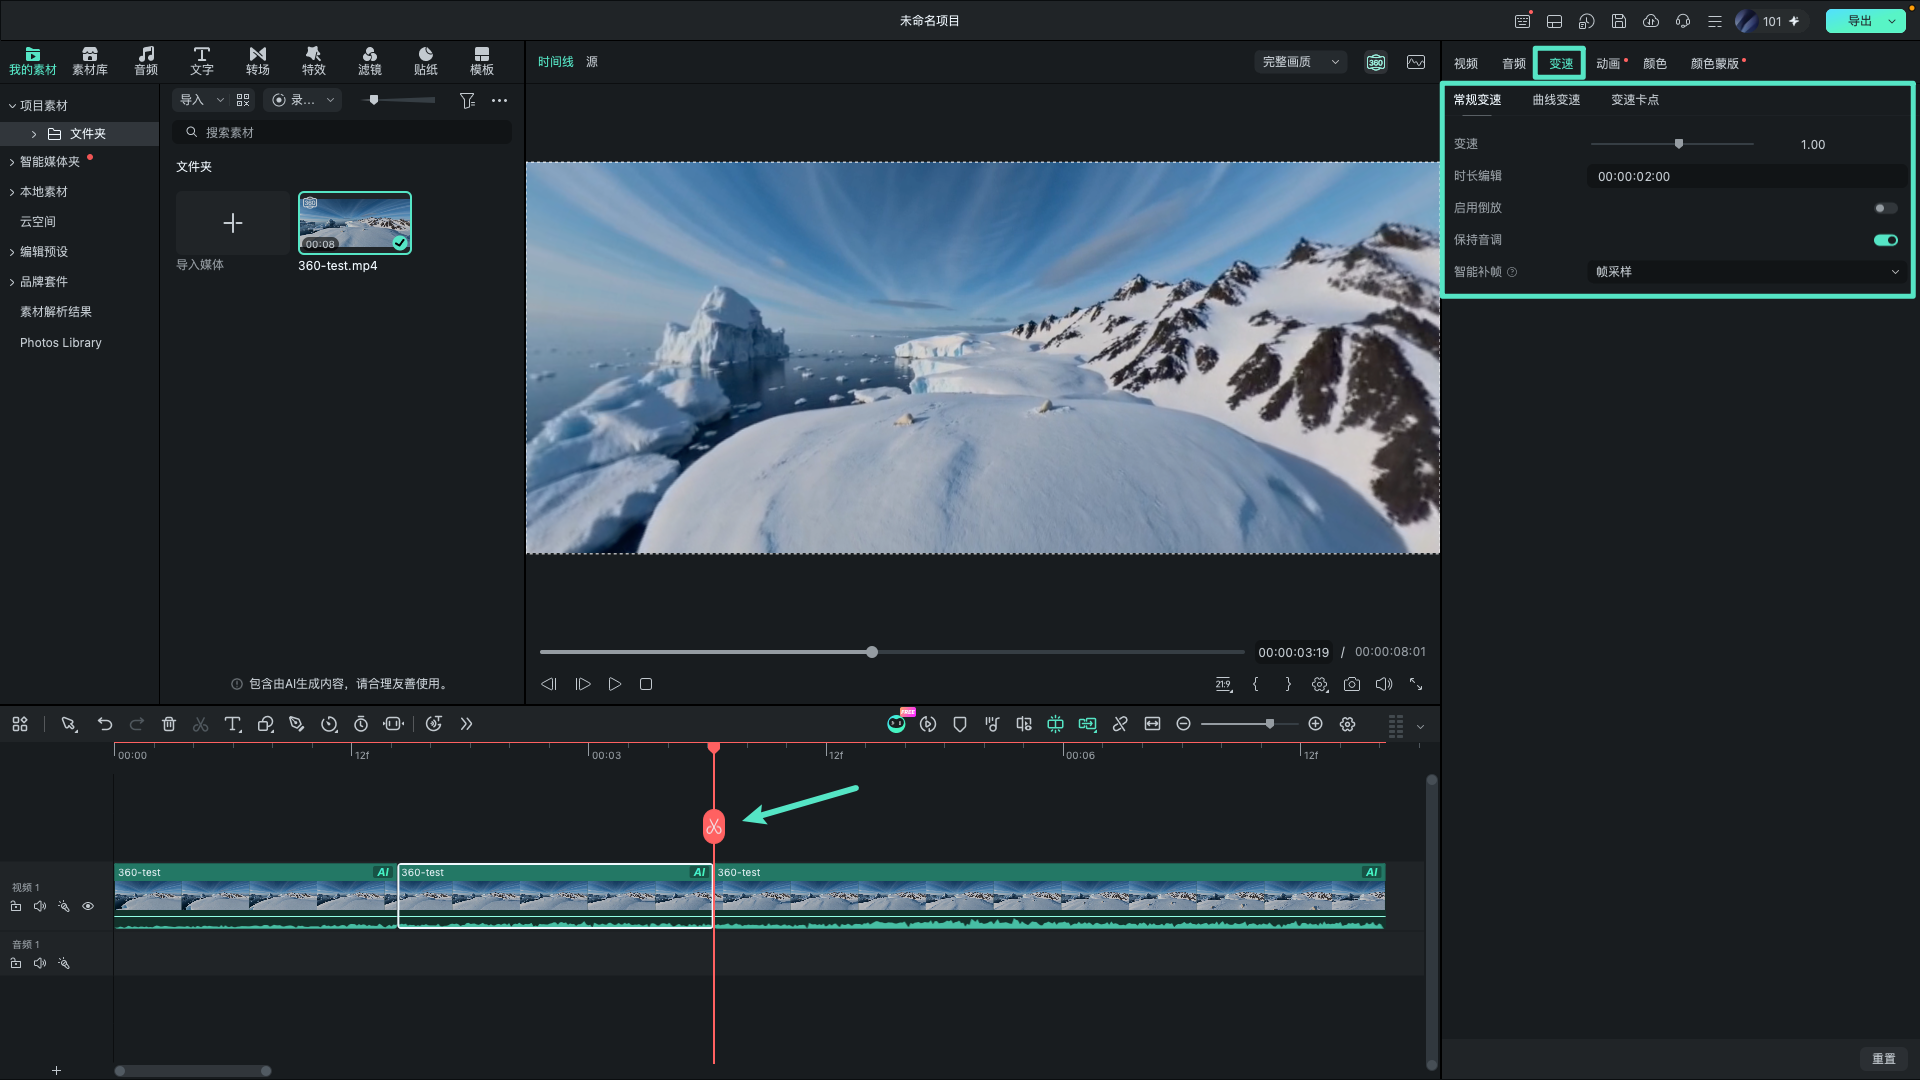
Task: Mute the 音频 1 track
Action: click(x=40, y=963)
